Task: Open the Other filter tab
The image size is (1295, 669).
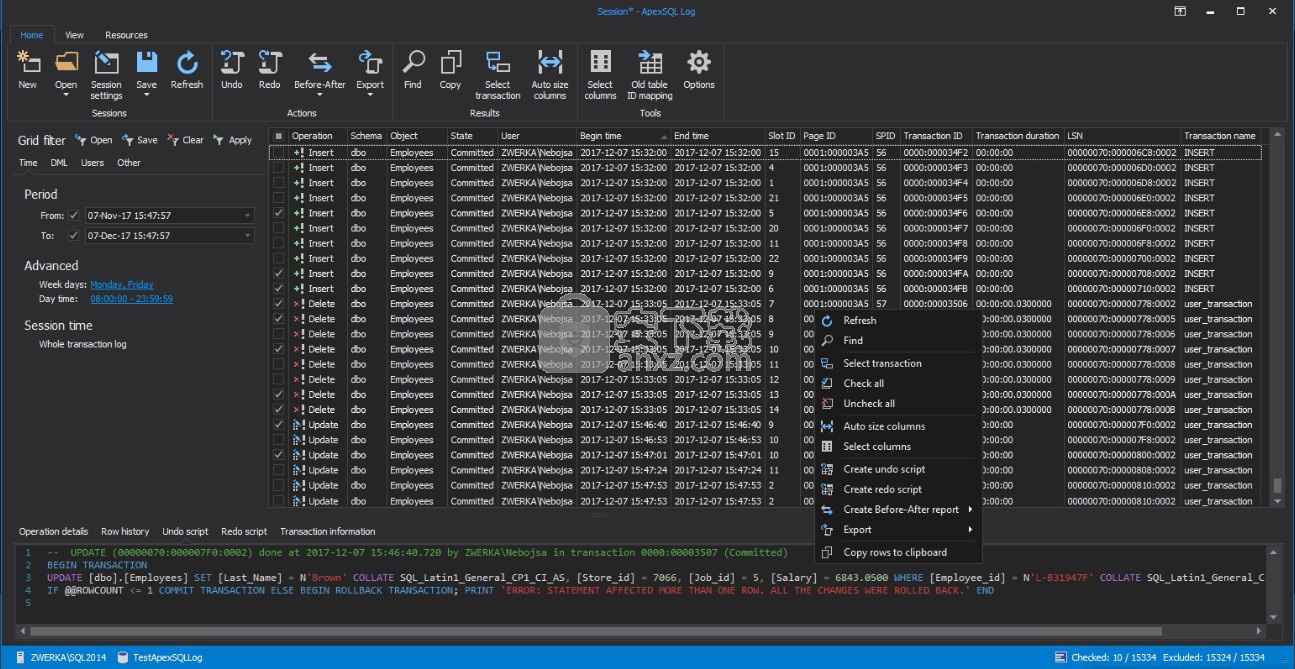Action: click(129, 163)
